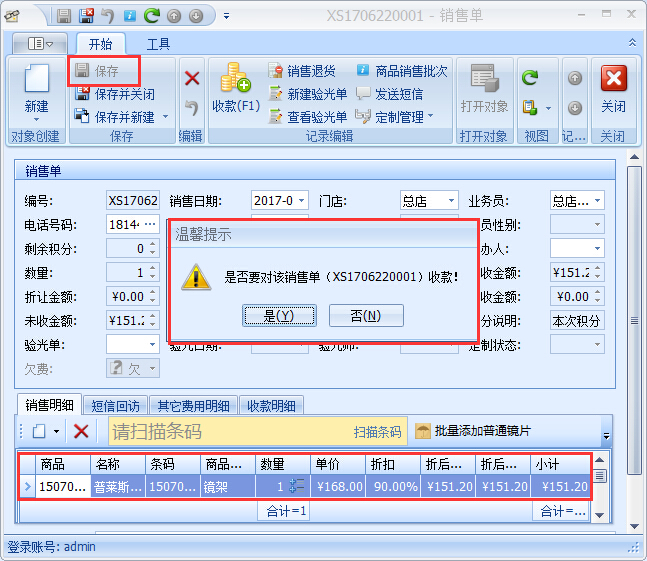647x561 pixels.
Task: Confirm payment with 是(Y) button
Action: (x=279, y=316)
